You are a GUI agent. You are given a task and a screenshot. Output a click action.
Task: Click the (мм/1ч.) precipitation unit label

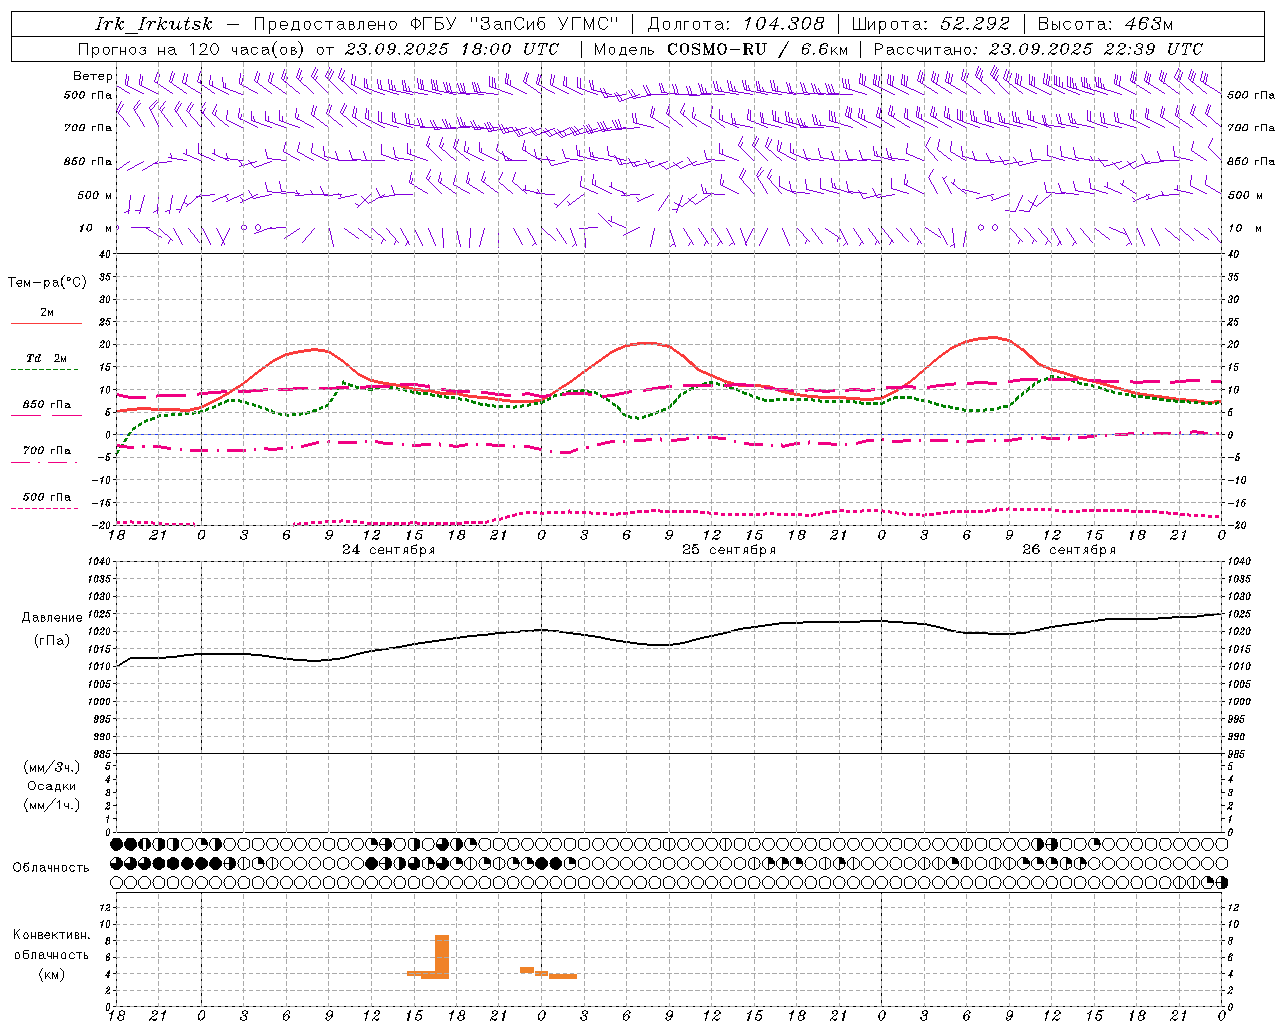click(x=51, y=805)
